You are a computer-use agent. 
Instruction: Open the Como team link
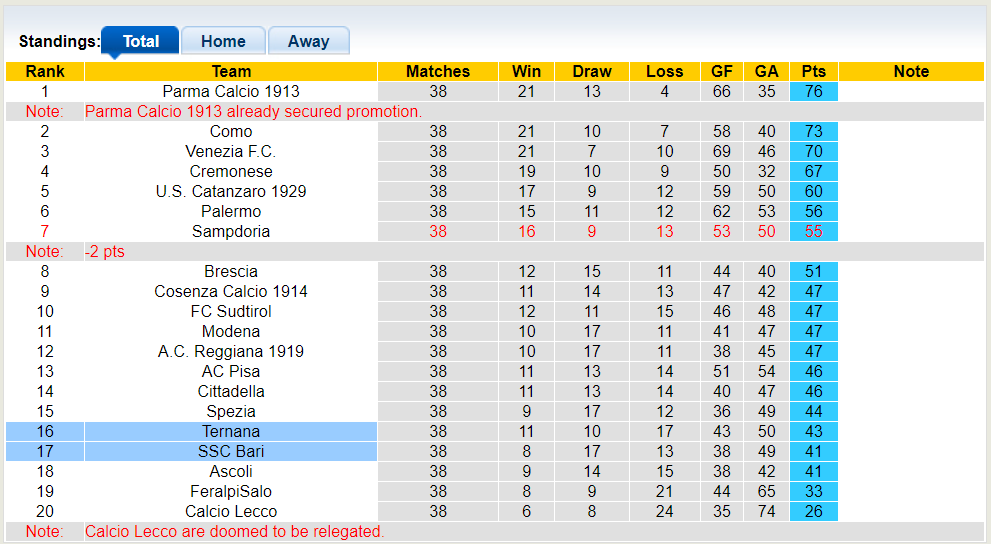231,131
